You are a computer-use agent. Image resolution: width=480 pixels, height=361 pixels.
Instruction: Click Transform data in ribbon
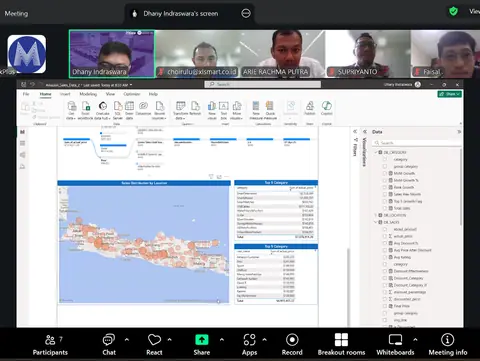coord(181,110)
